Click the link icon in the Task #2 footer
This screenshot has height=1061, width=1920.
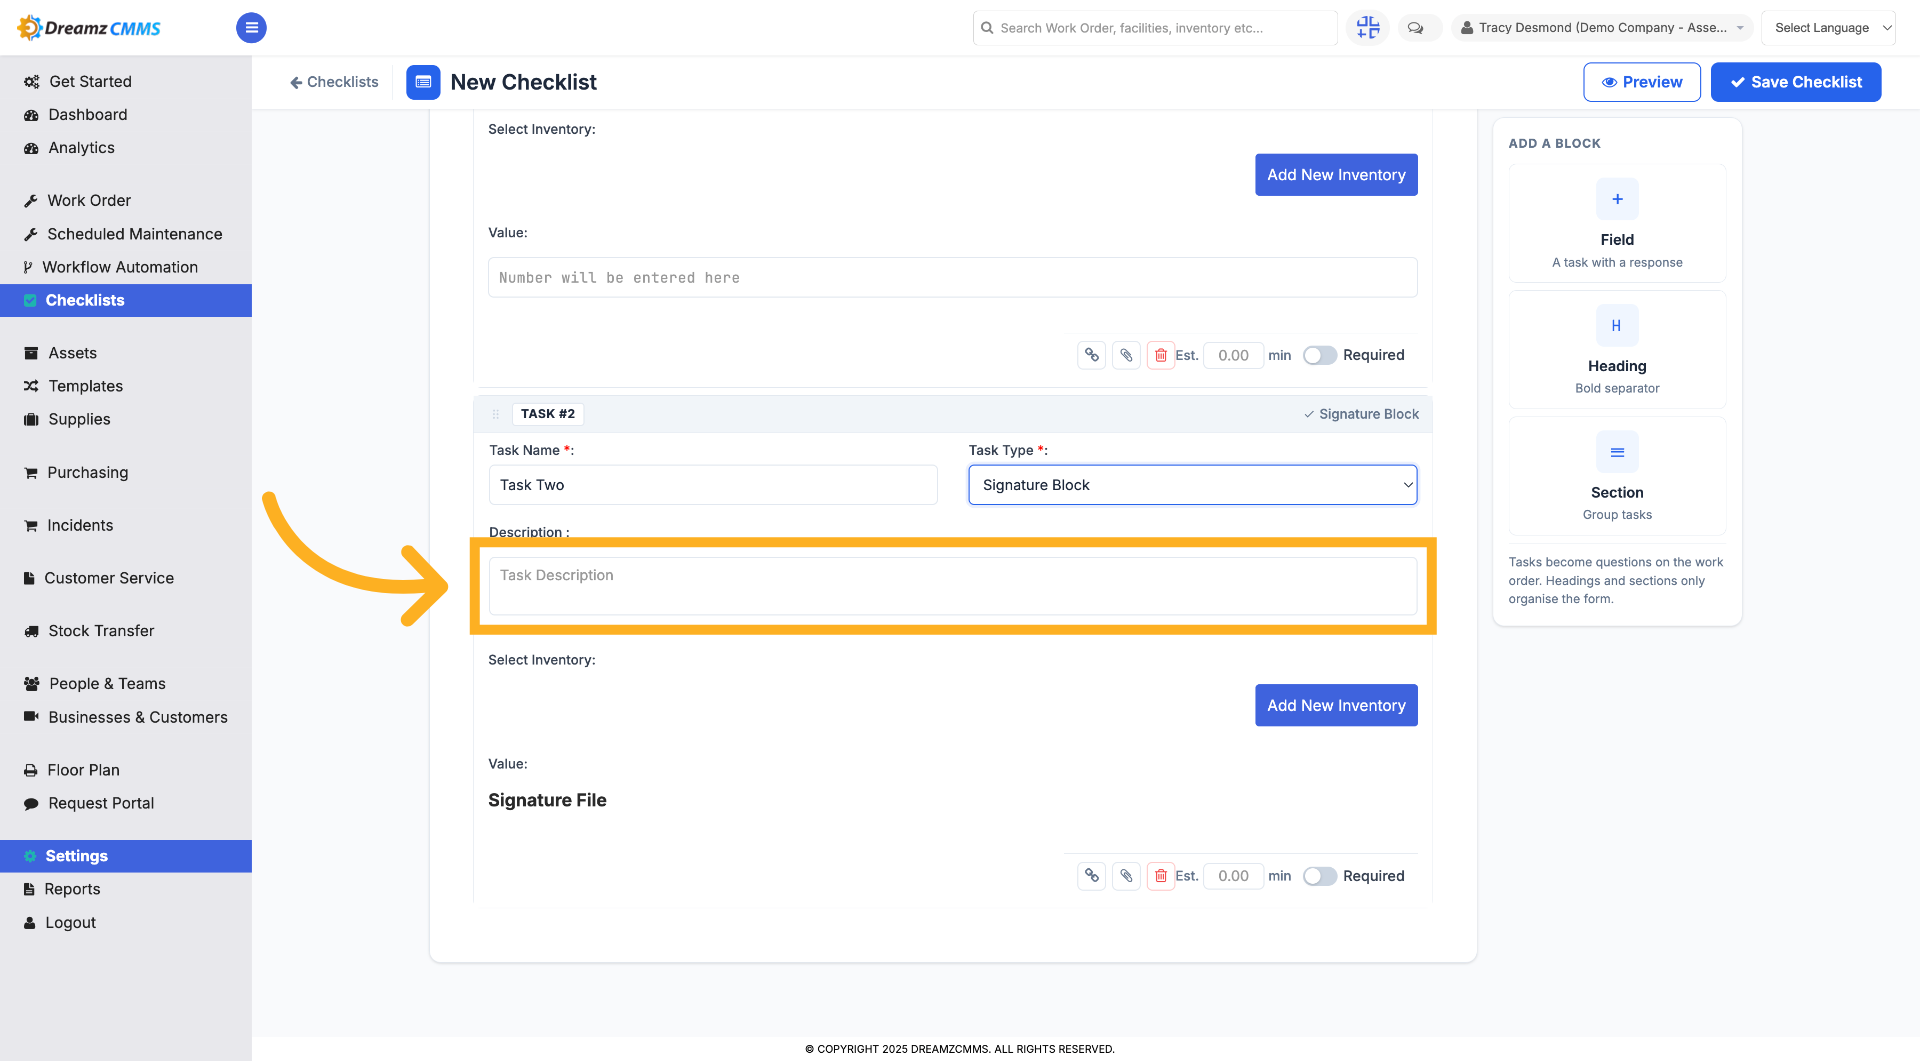[x=1092, y=876]
